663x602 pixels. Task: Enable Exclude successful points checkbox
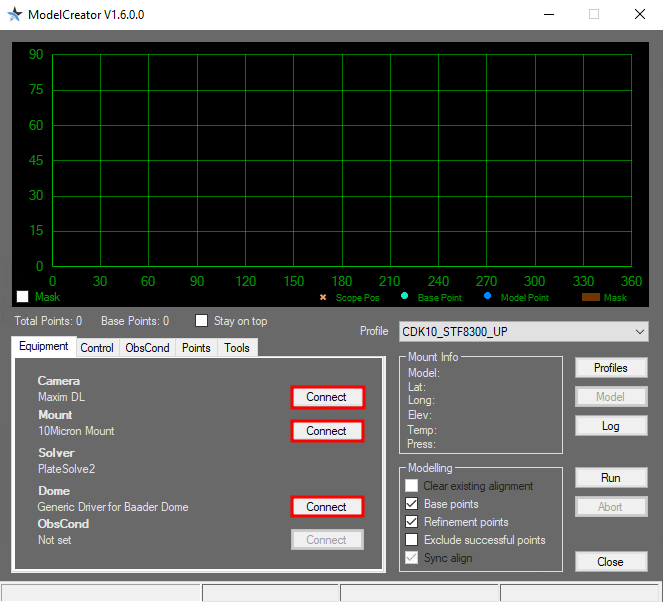[412, 540]
